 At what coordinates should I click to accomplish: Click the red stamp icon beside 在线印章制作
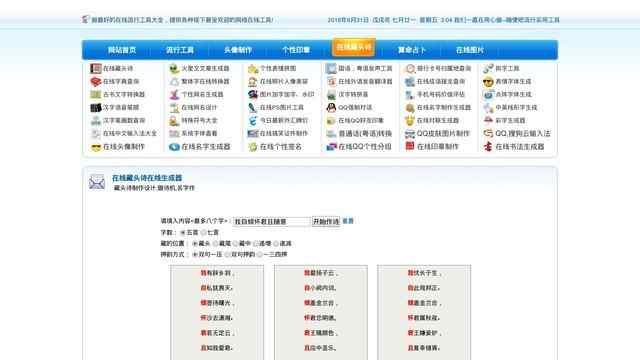[x=410, y=146]
